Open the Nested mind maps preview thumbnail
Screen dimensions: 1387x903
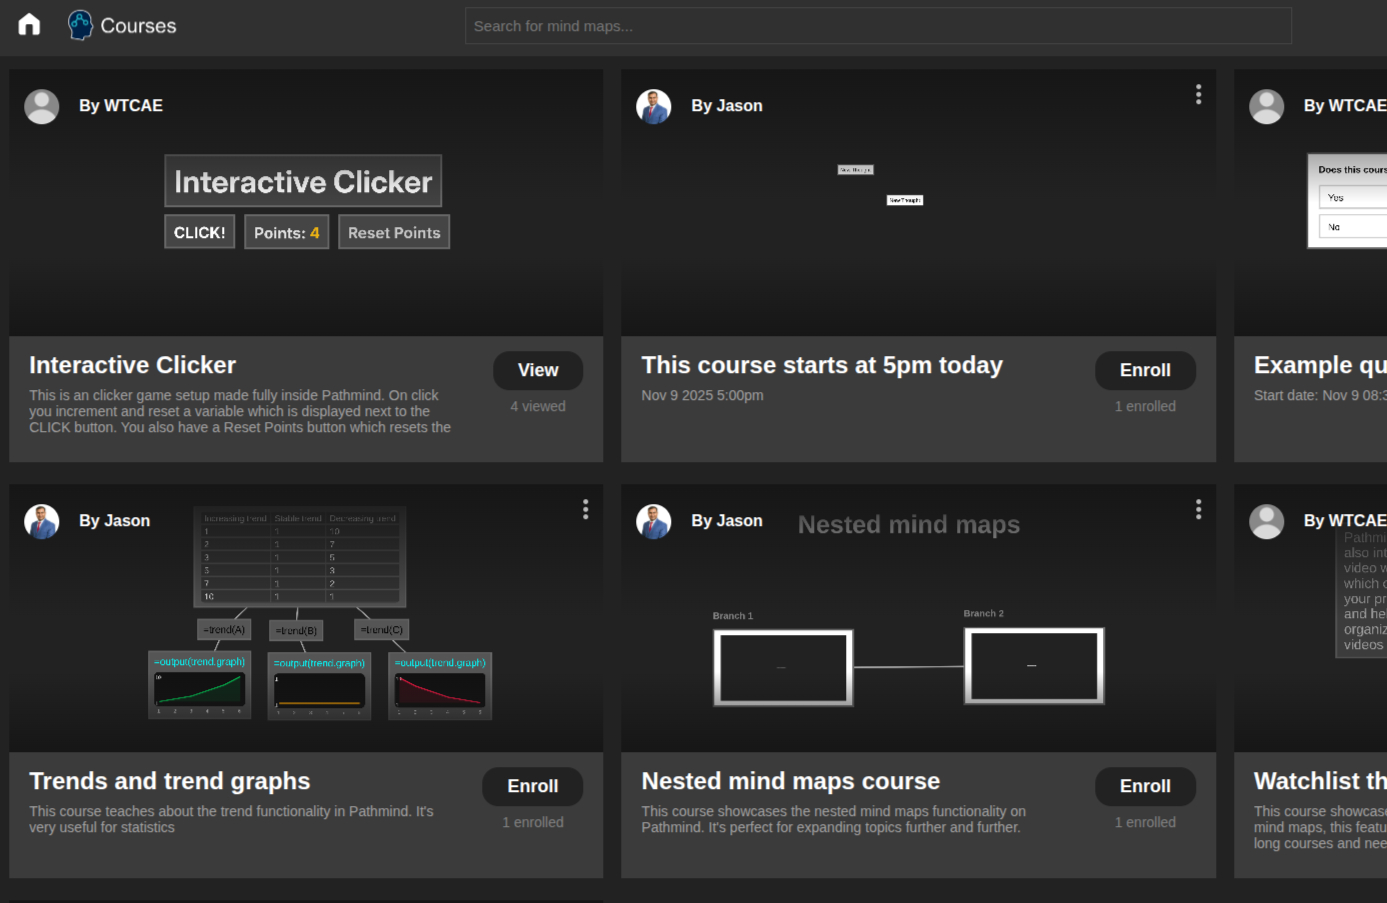point(908,640)
